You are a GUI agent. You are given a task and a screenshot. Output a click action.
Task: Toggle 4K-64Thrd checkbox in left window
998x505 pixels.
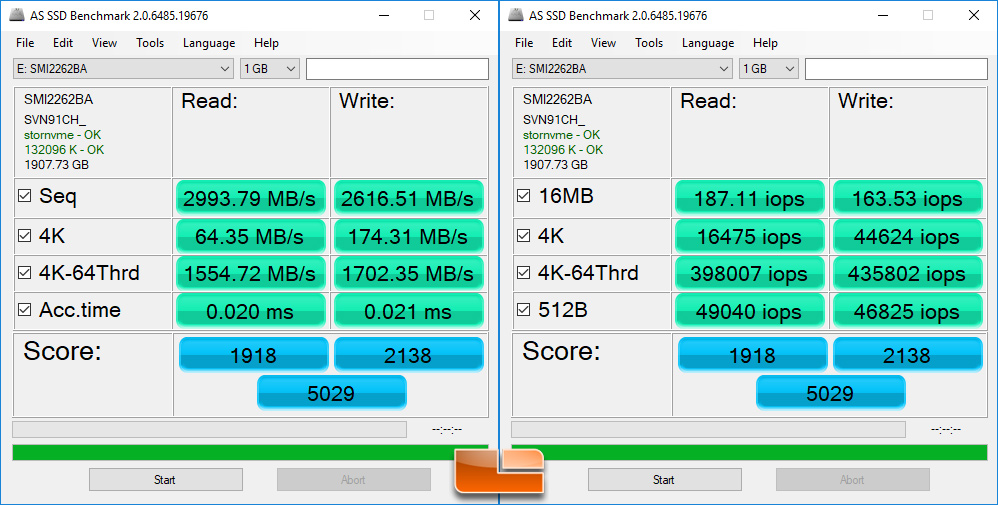tap(24, 273)
